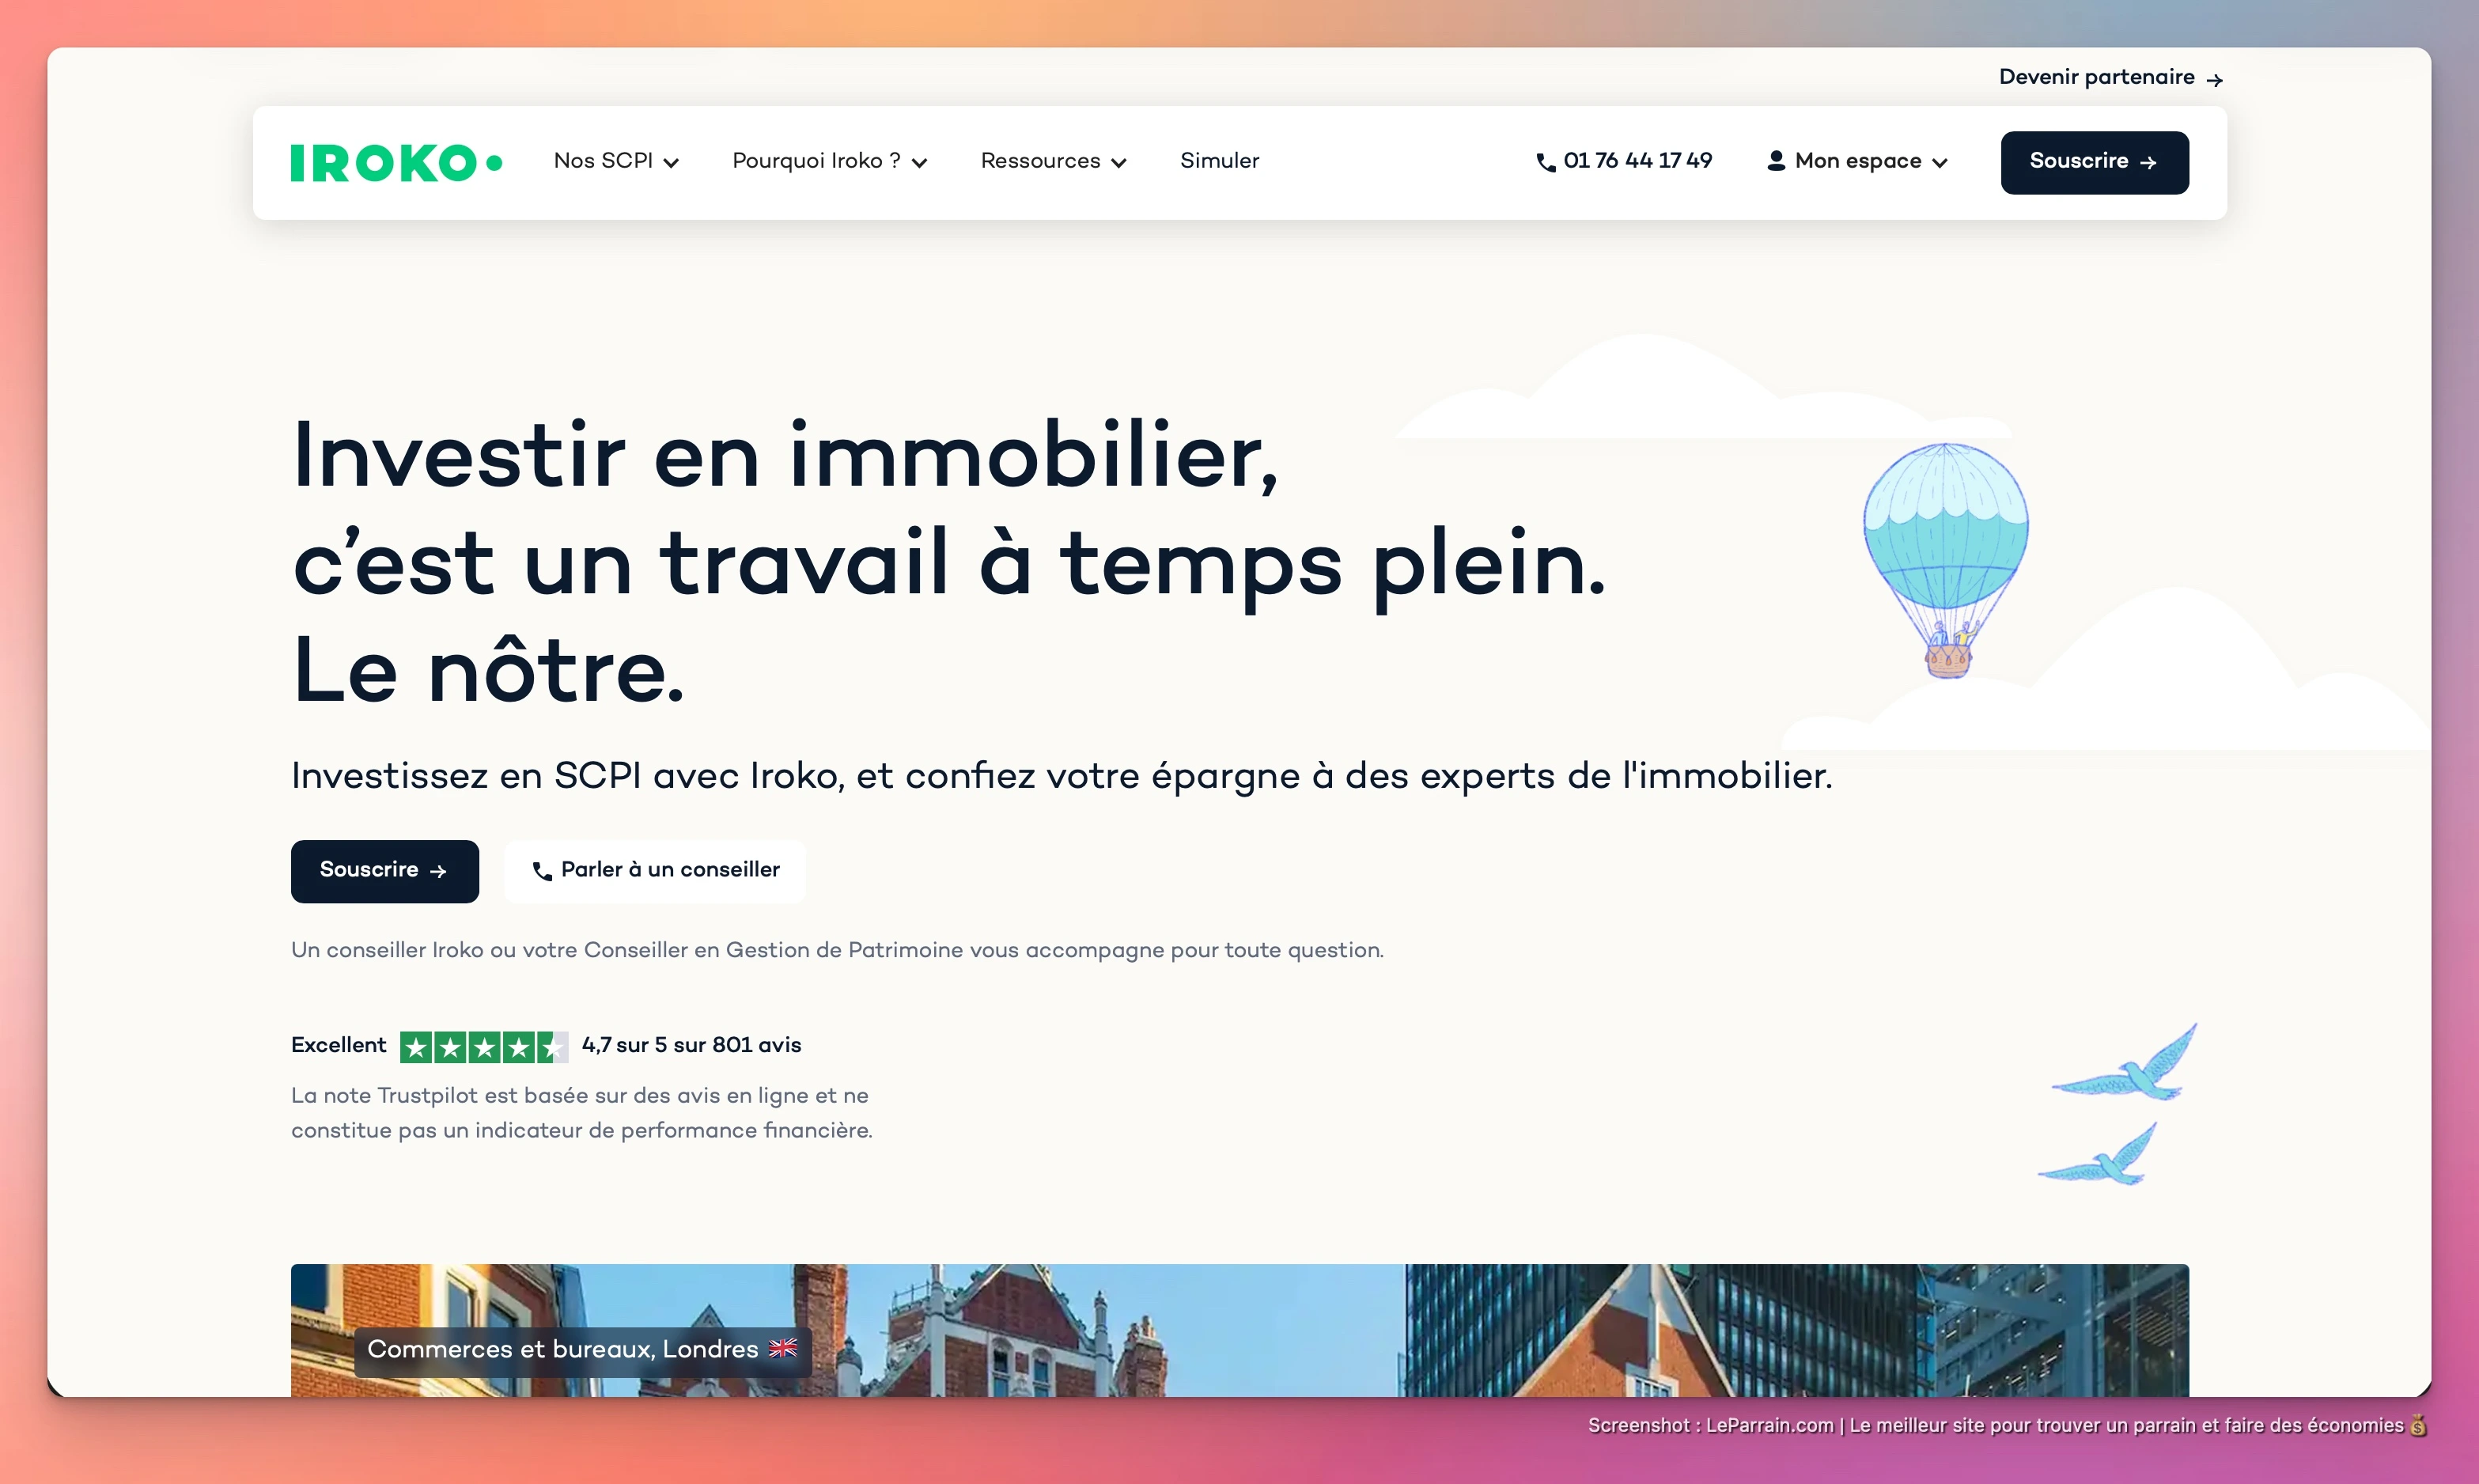Click the IROKO logo
The image size is (2479, 1484).
point(396,163)
